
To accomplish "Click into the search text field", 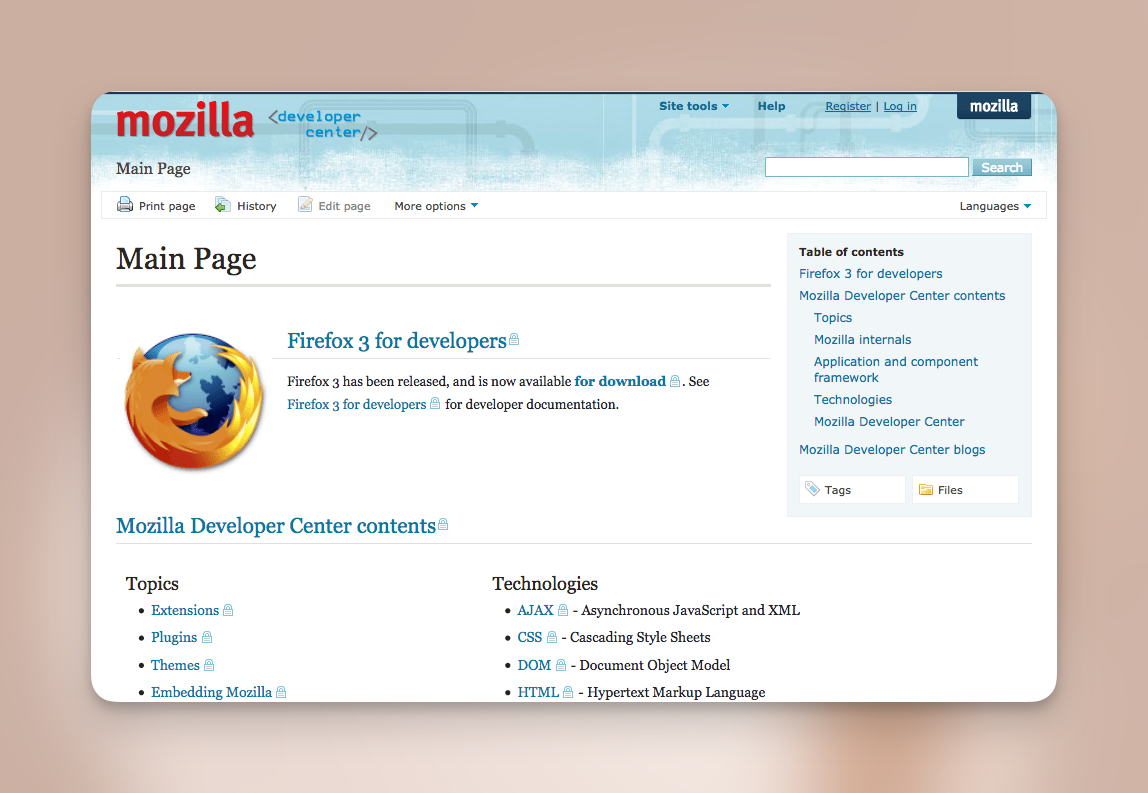I will coord(866,167).
